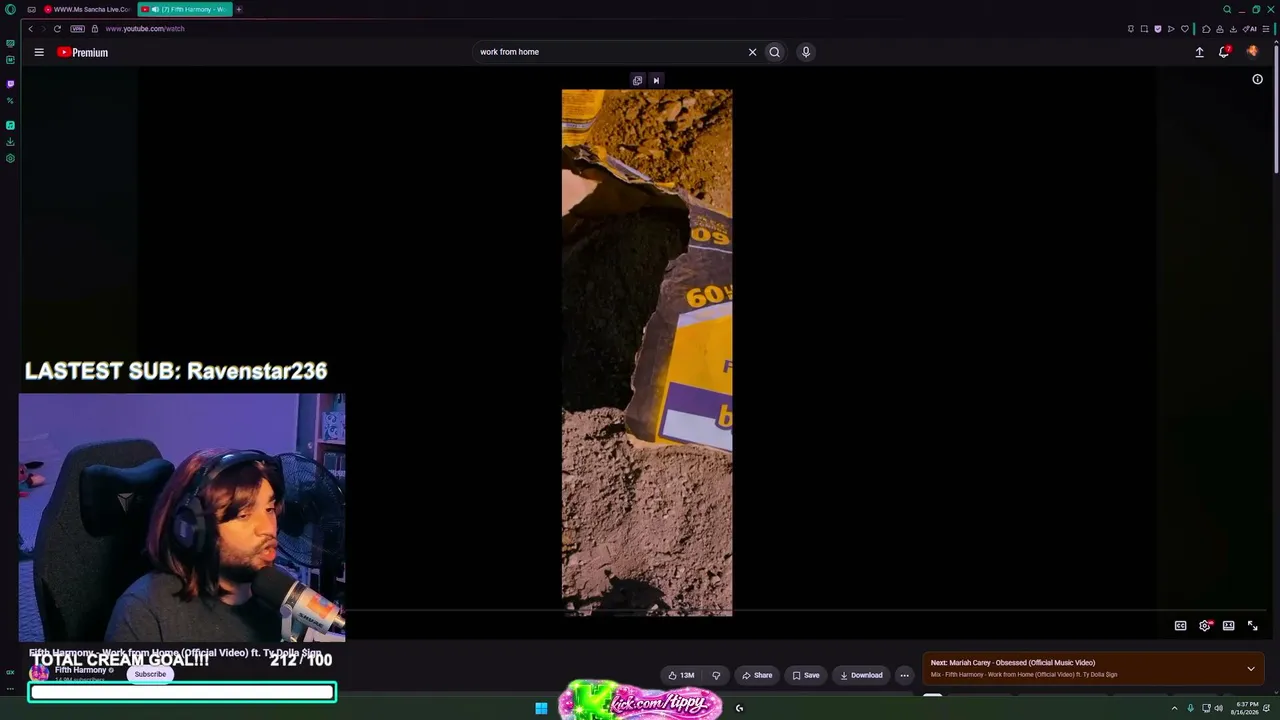
Task: Toggle the browser VPN badge
Action: pos(78,29)
